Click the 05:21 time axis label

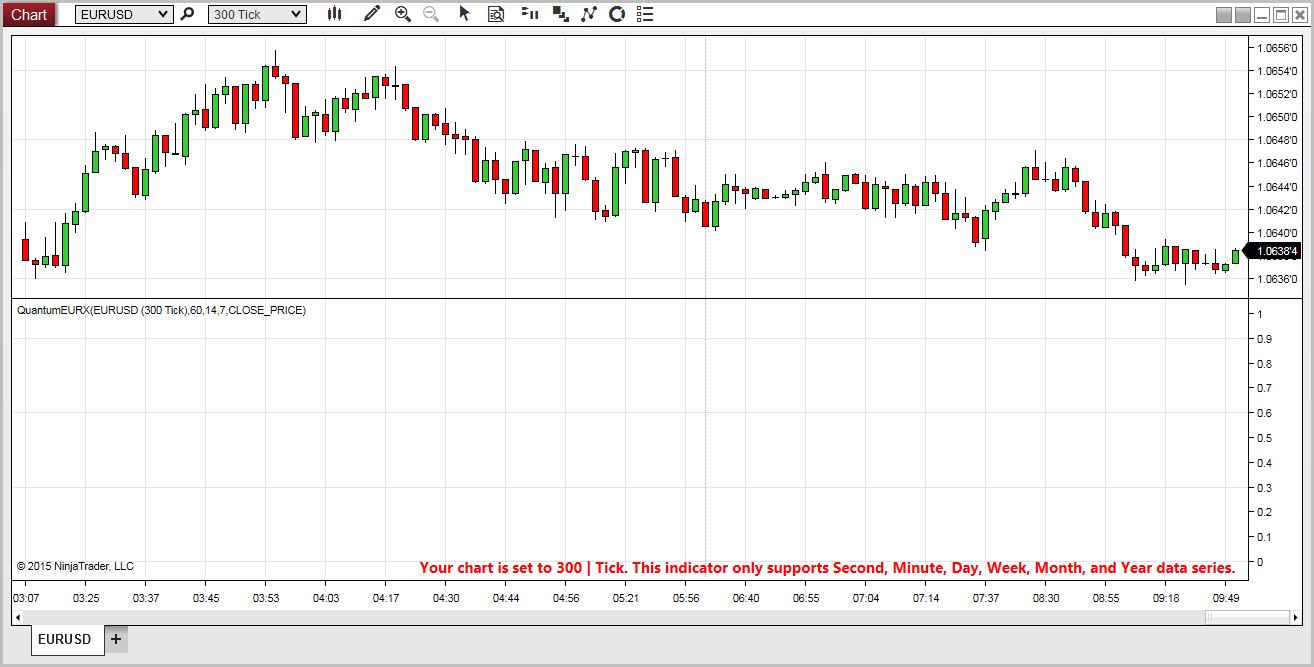pos(626,598)
